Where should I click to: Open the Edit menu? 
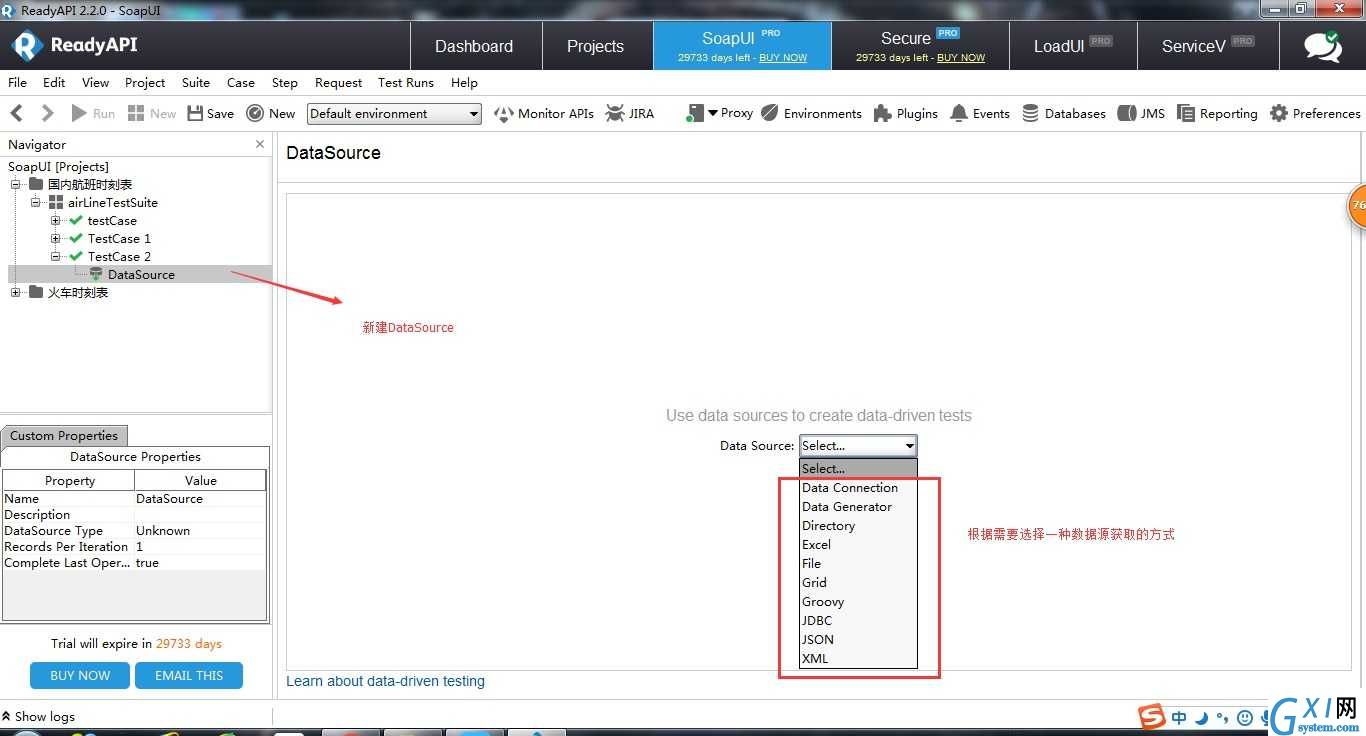[54, 82]
